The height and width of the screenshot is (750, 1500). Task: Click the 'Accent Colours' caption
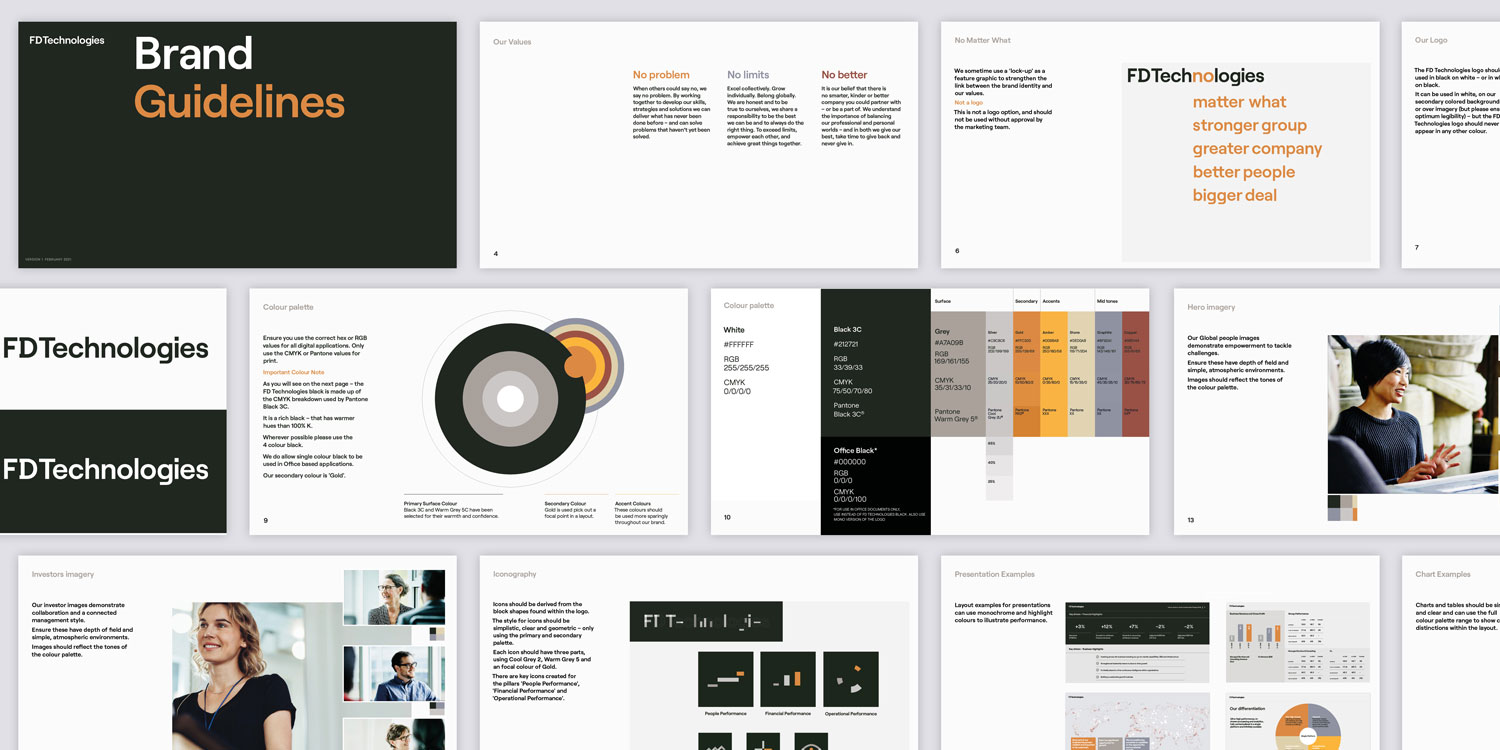pyautogui.click(x=632, y=503)
